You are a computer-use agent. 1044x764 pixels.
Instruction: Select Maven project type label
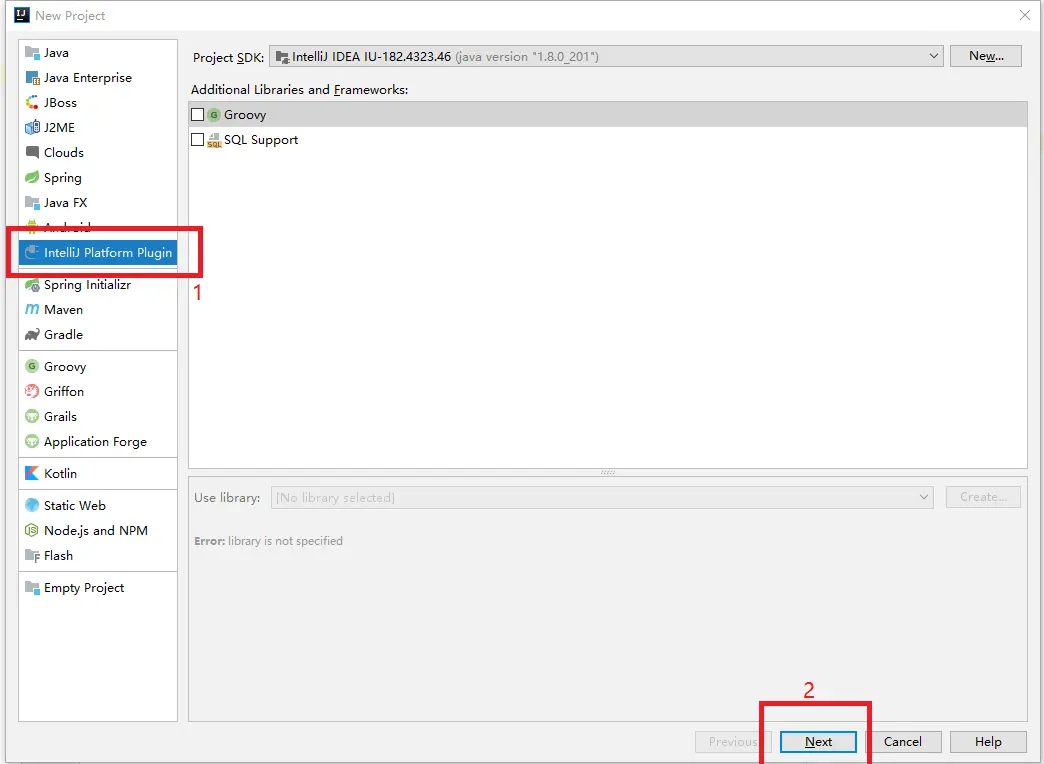[63, 310]
